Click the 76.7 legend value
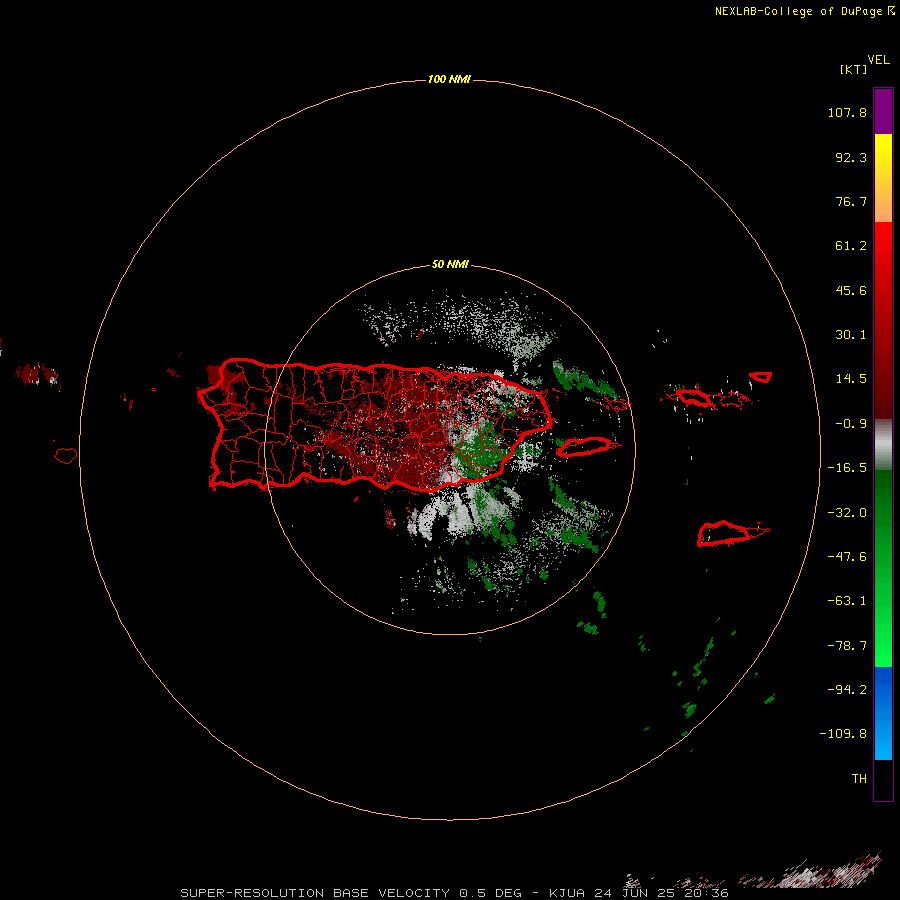This screenshot has height=900, width=900. point(851,201)
